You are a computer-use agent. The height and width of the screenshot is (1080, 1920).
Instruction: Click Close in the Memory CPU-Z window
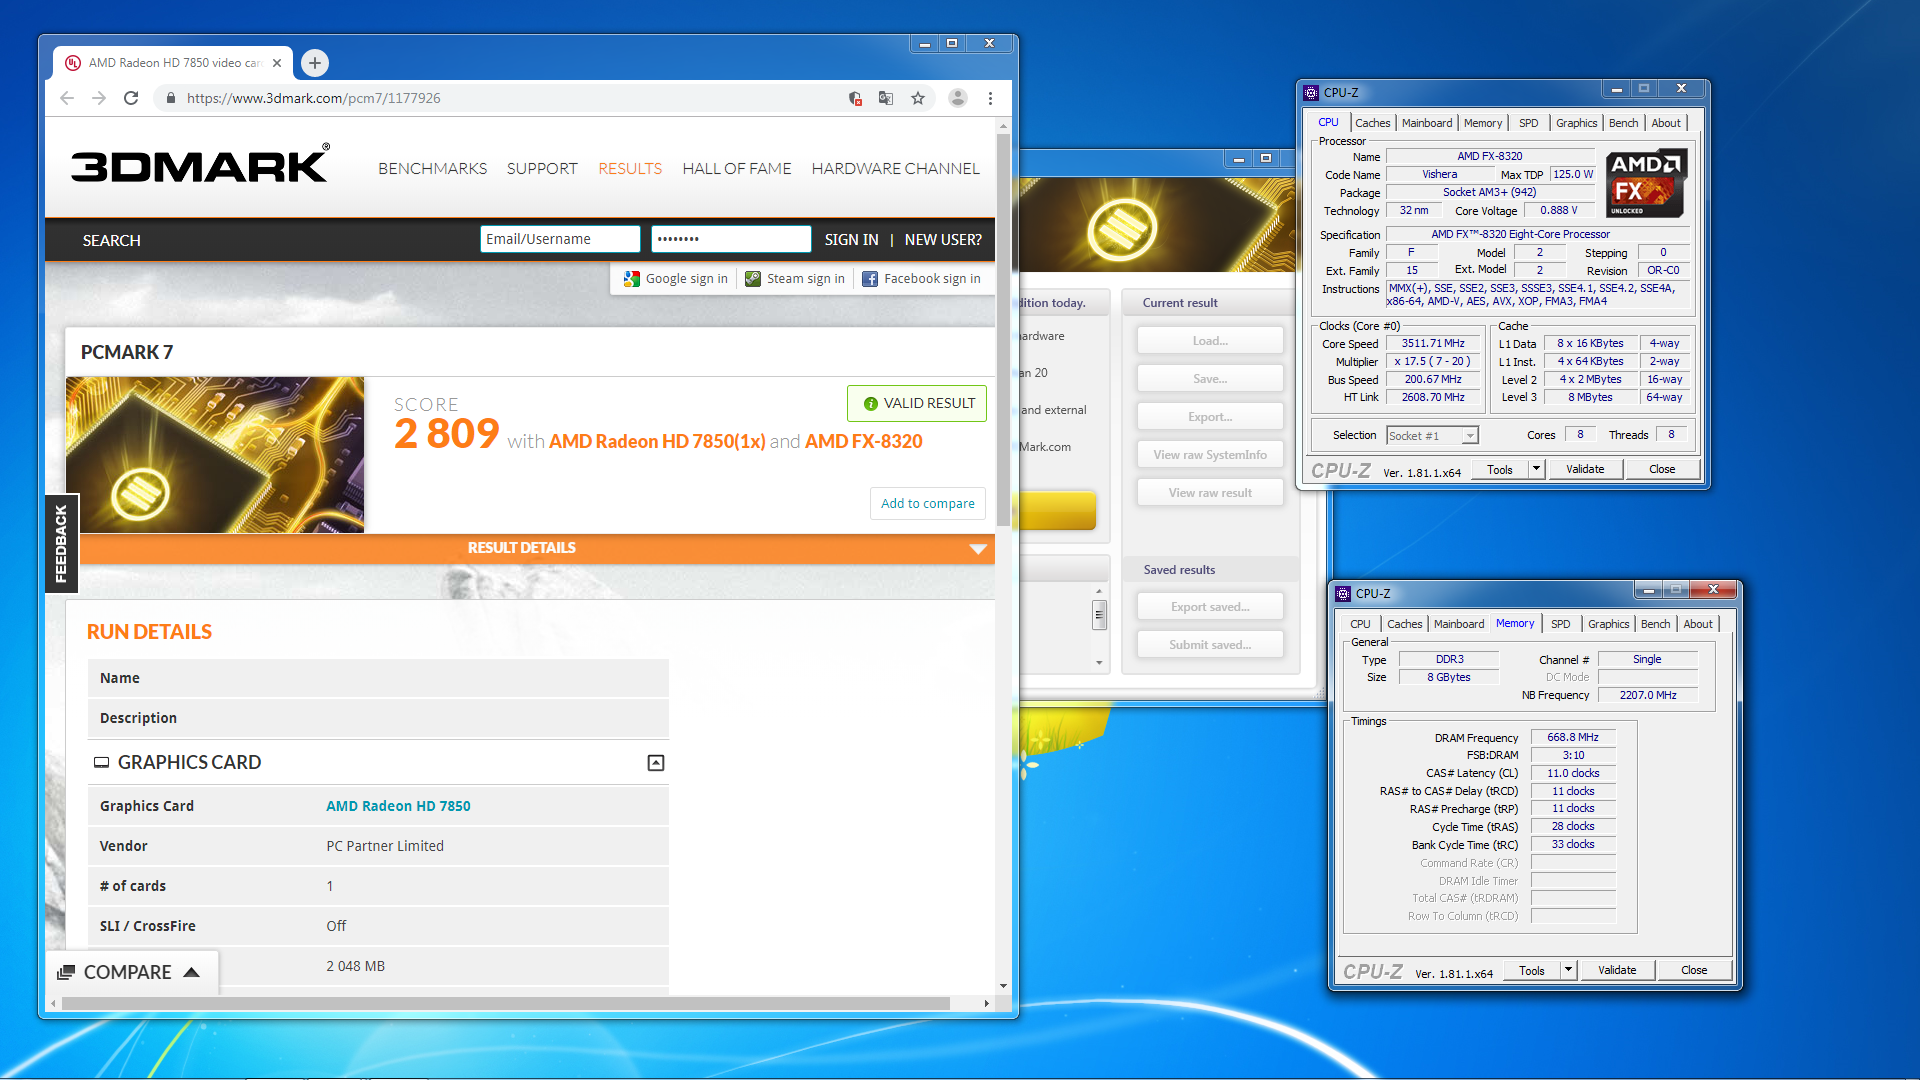[1694, 970]
